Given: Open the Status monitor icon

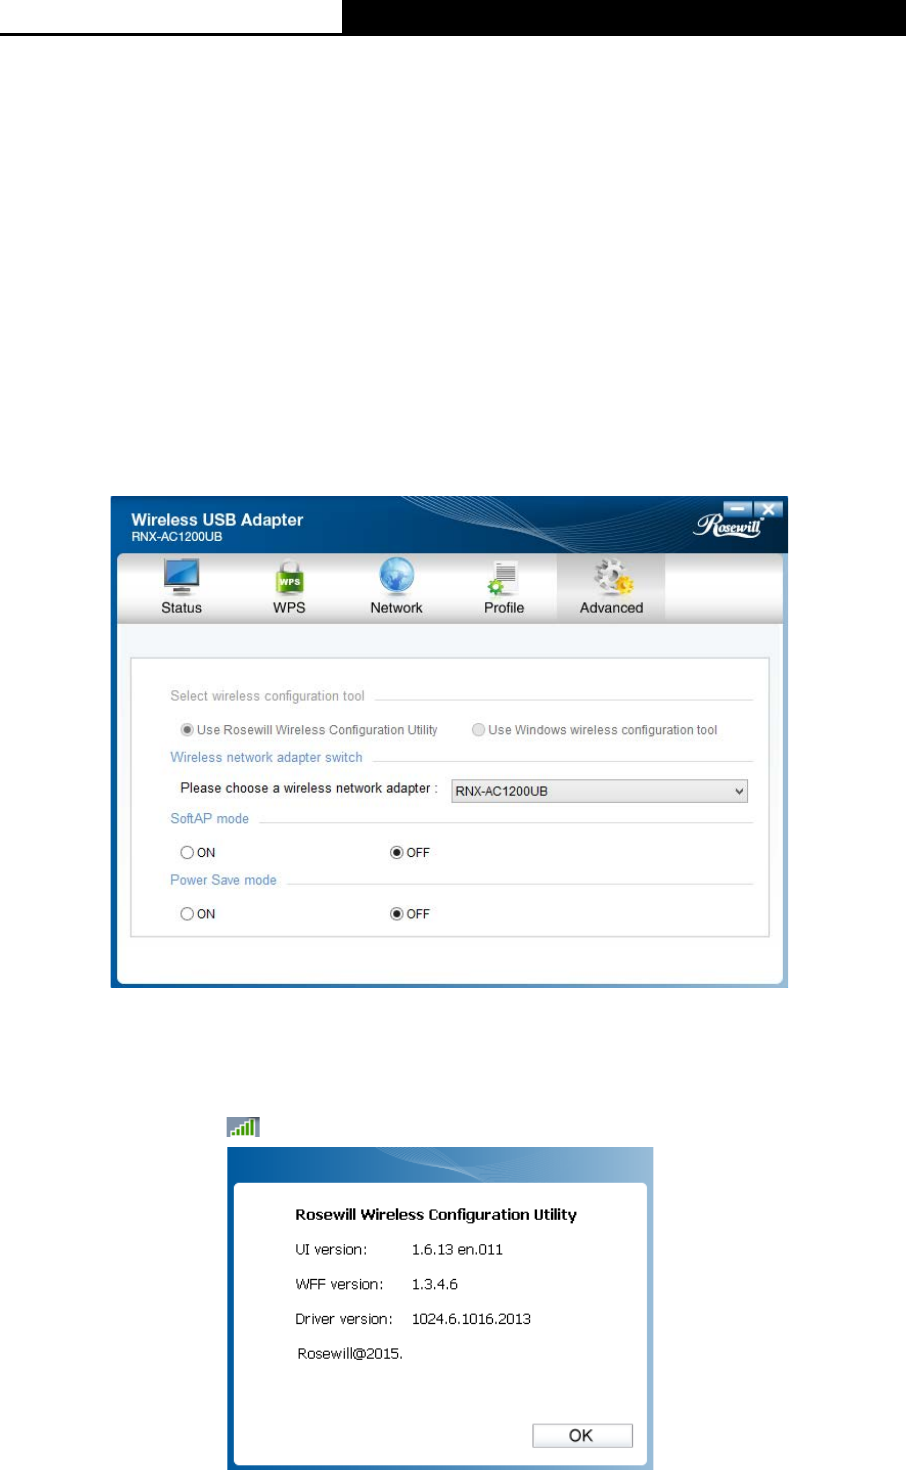Looking at the screenshot, I should [181, 577].
